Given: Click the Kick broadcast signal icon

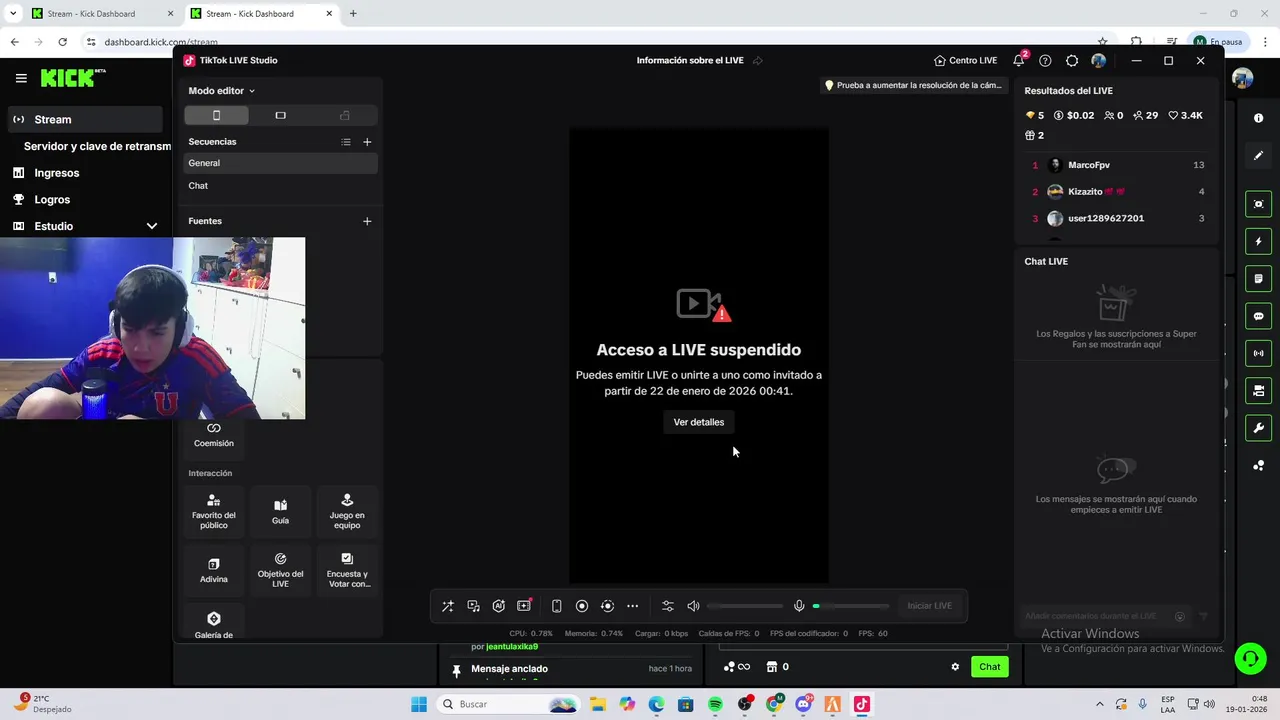Looking at the screenshot, I should (1258, 353).
